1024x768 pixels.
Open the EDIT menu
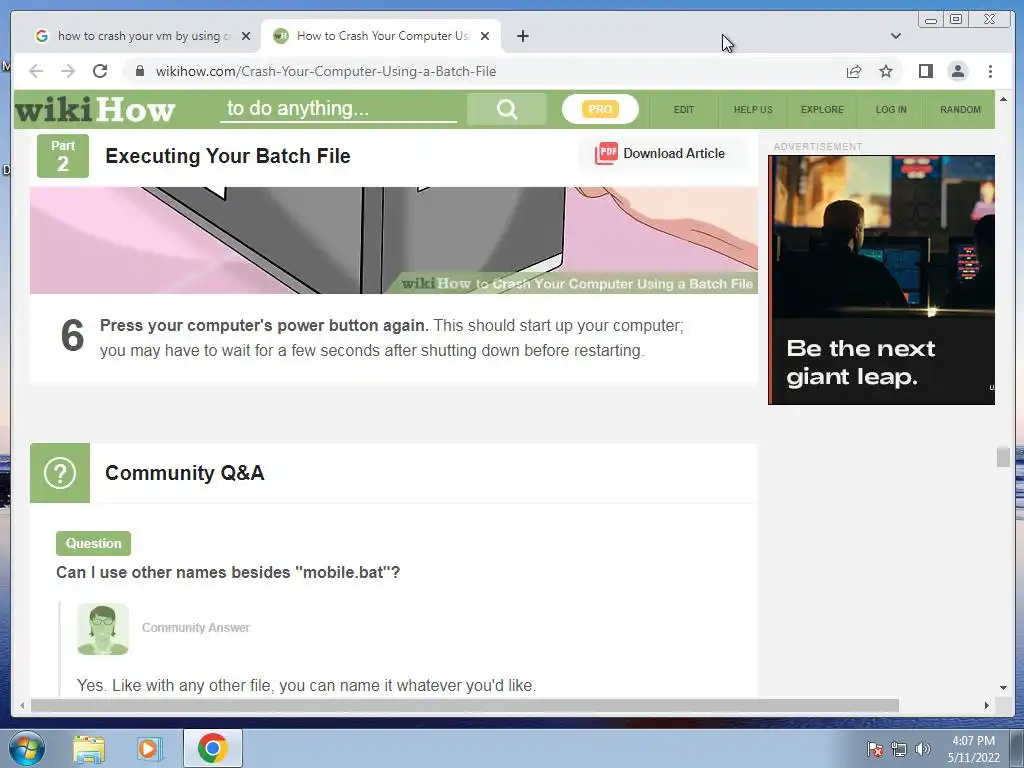coord(684,110)
